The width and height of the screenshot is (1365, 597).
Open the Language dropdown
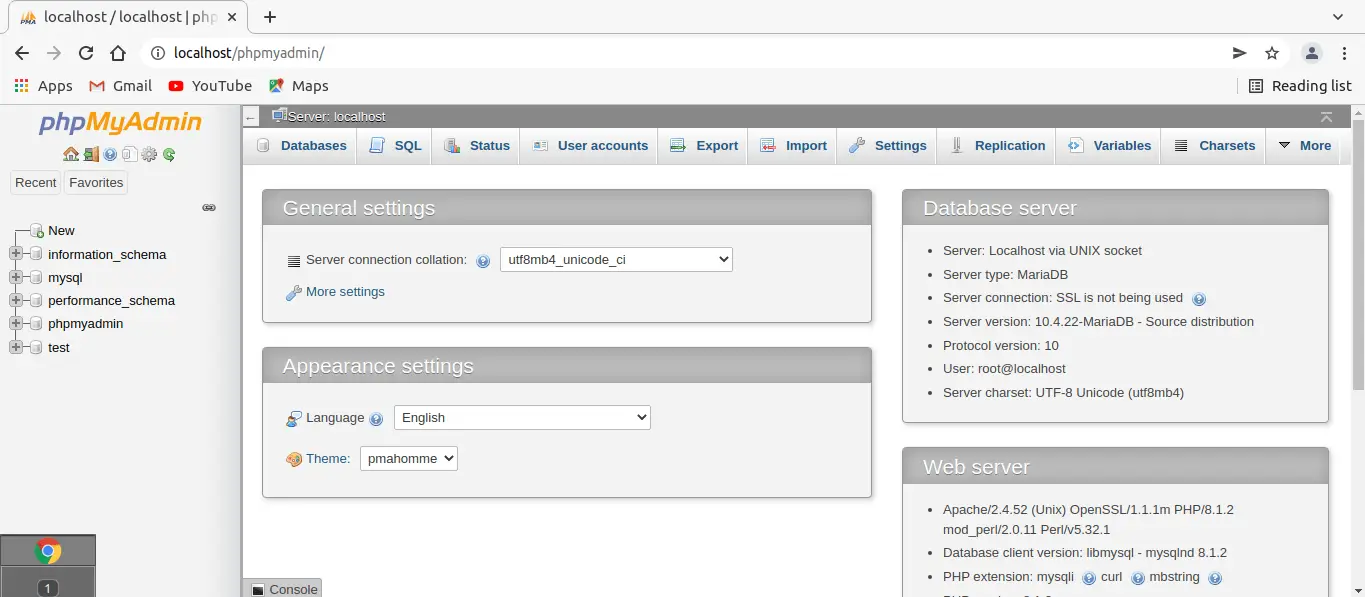(x=522, y=418)
